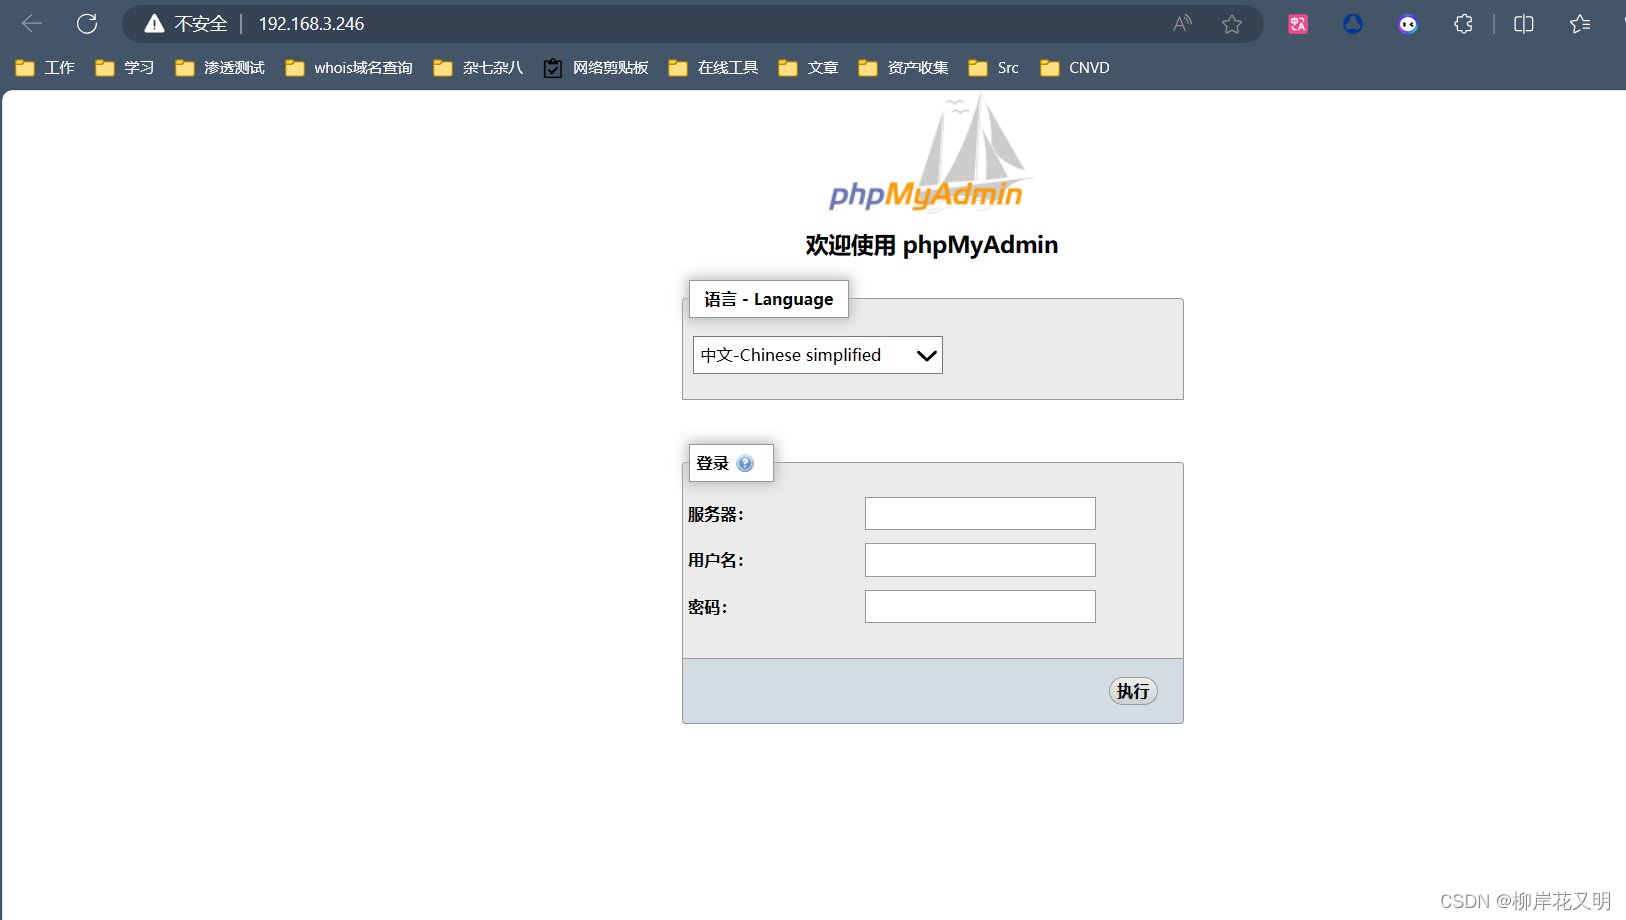Open the CNVD bookmark folder
This screenshot has height=920, width=1626.
click(x=1075, y=68)
